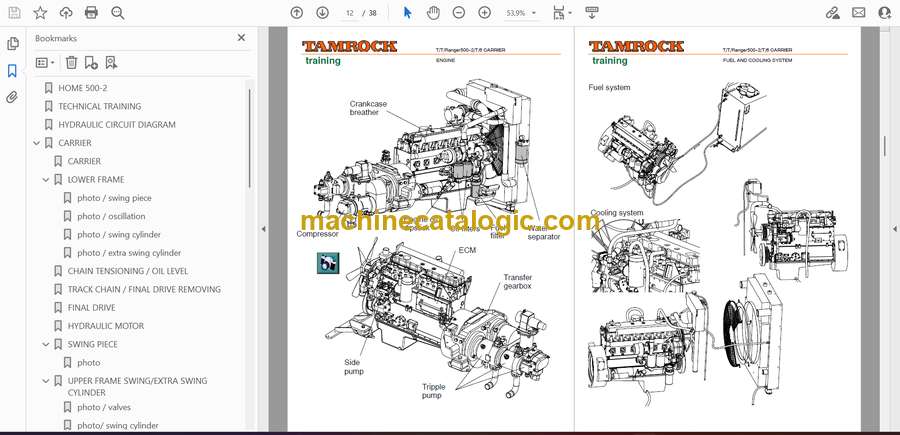This screenshot has width=900, height=435.
Task: Toggle the Bookmarks panel icon
Action: pyautogui.click(x=12, y=71)
